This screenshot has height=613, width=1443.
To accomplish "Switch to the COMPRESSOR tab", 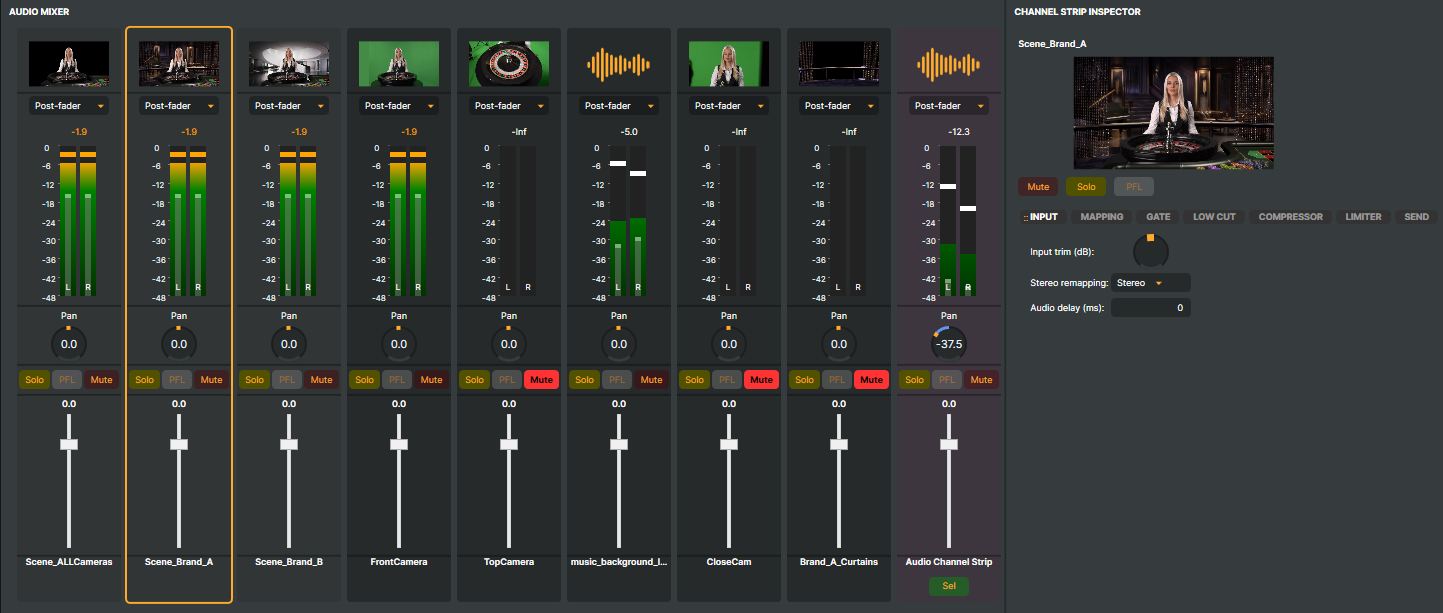I will click(x=1290, y=217).
